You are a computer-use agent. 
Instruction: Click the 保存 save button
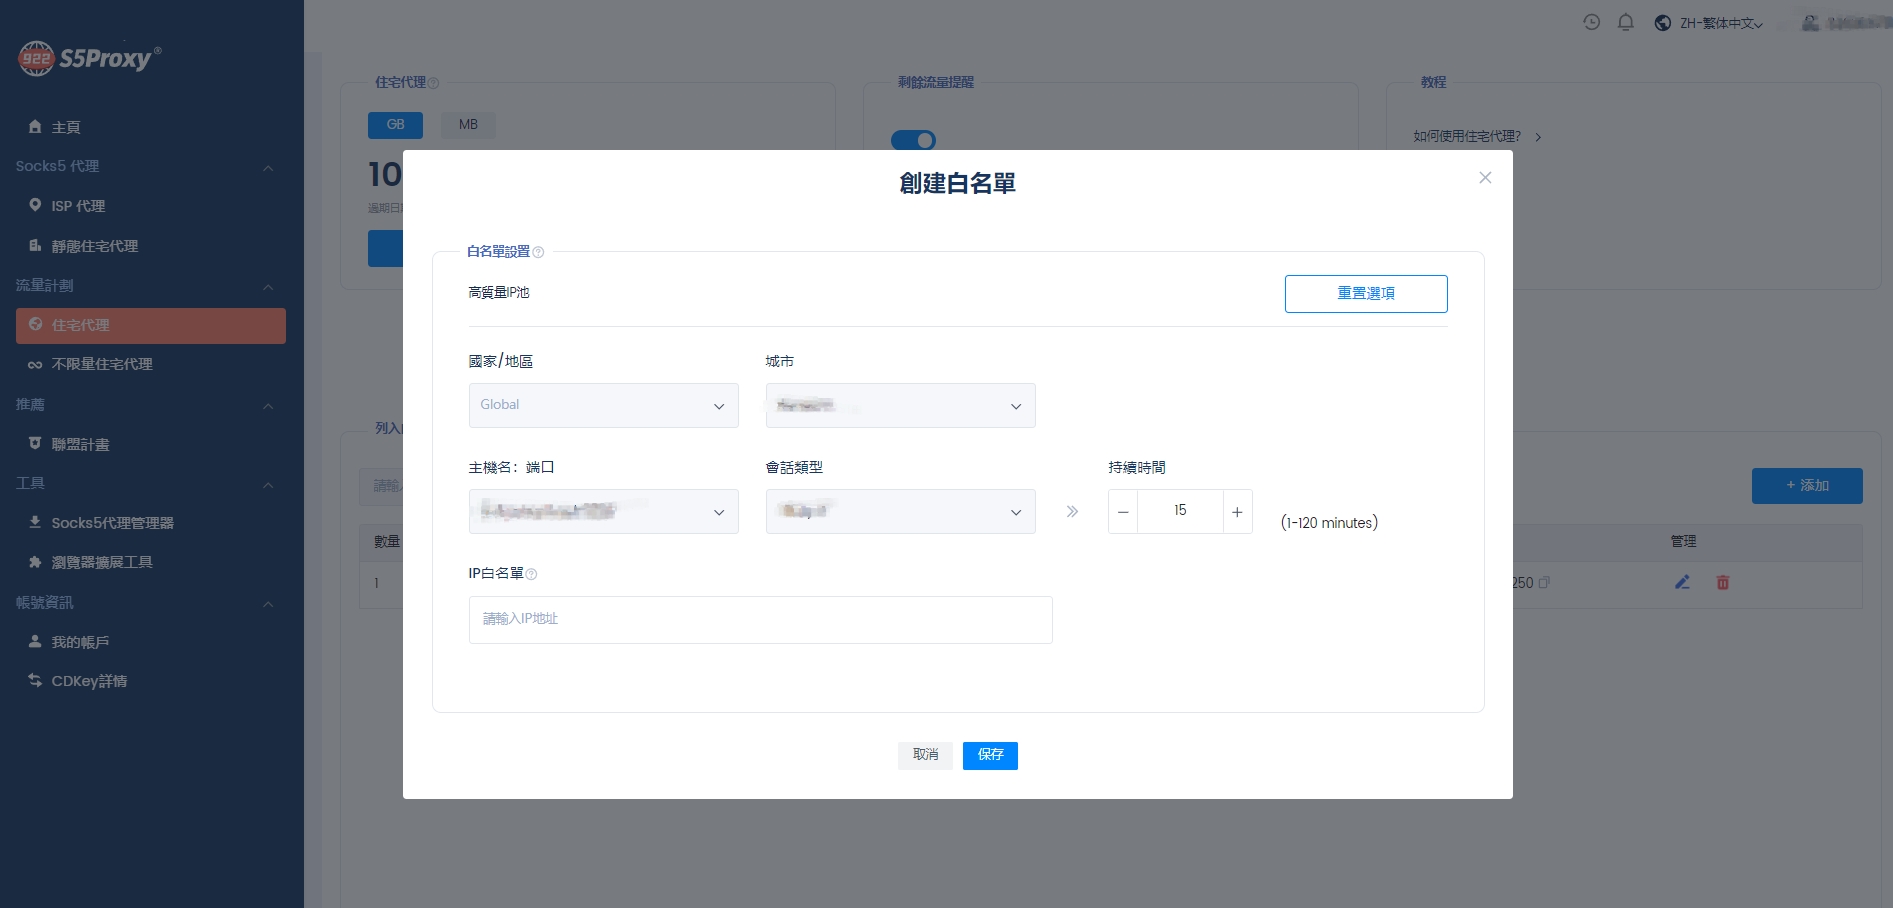point(990,755)
